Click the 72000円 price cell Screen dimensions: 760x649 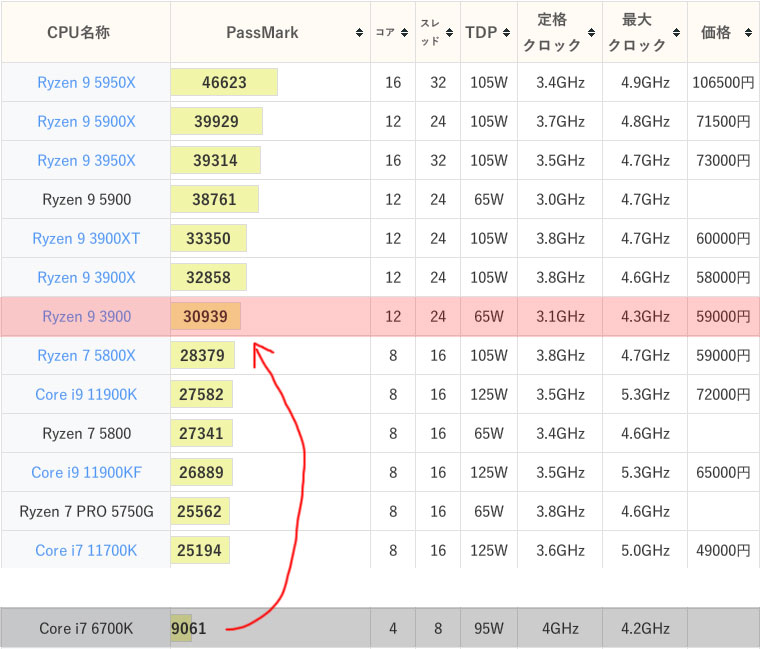[723, 395]
